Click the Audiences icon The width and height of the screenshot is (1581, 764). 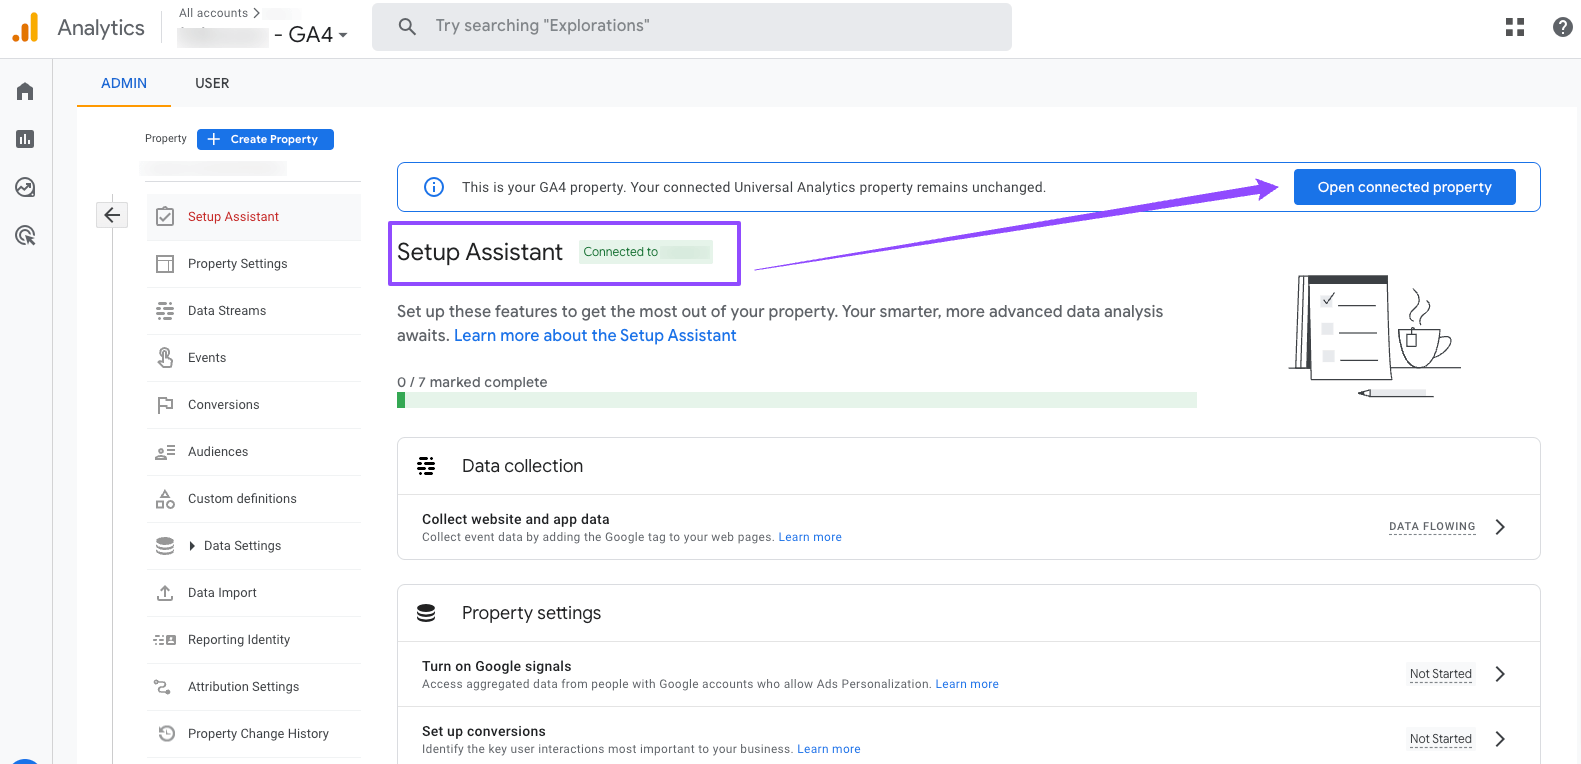coord(165,452)
